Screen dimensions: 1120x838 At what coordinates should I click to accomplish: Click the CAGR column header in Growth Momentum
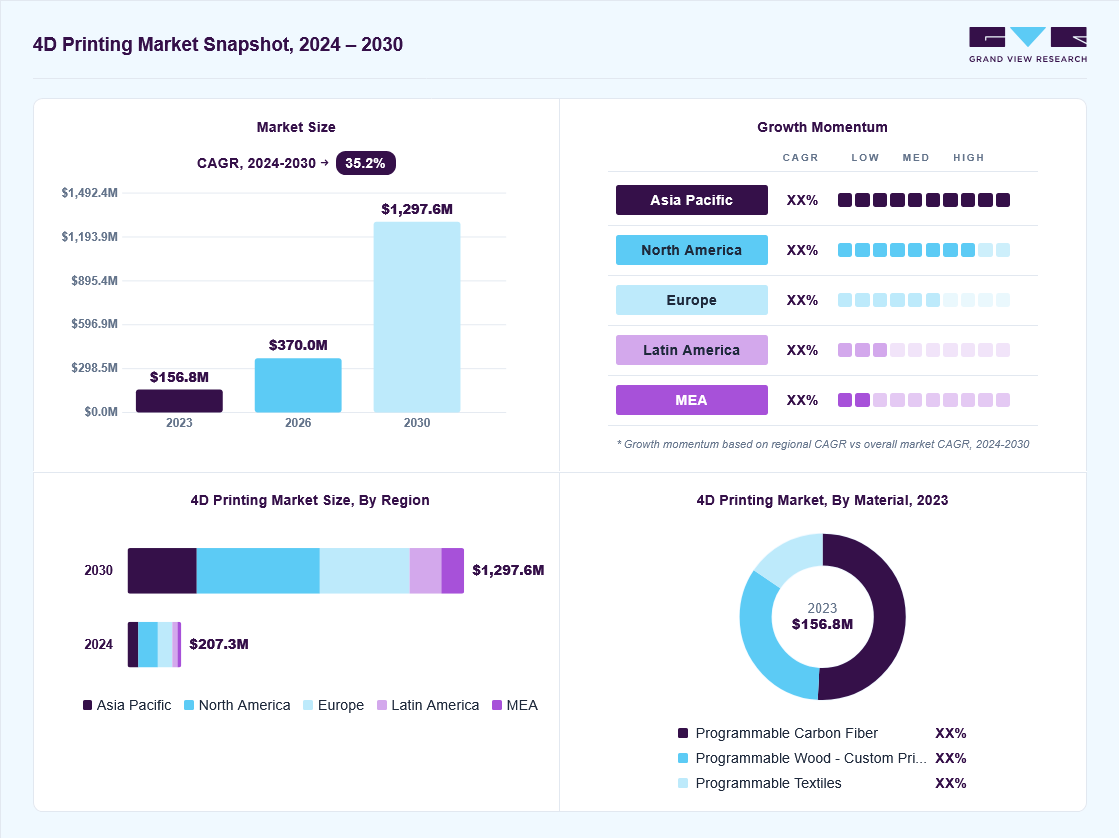click(800, 157)
